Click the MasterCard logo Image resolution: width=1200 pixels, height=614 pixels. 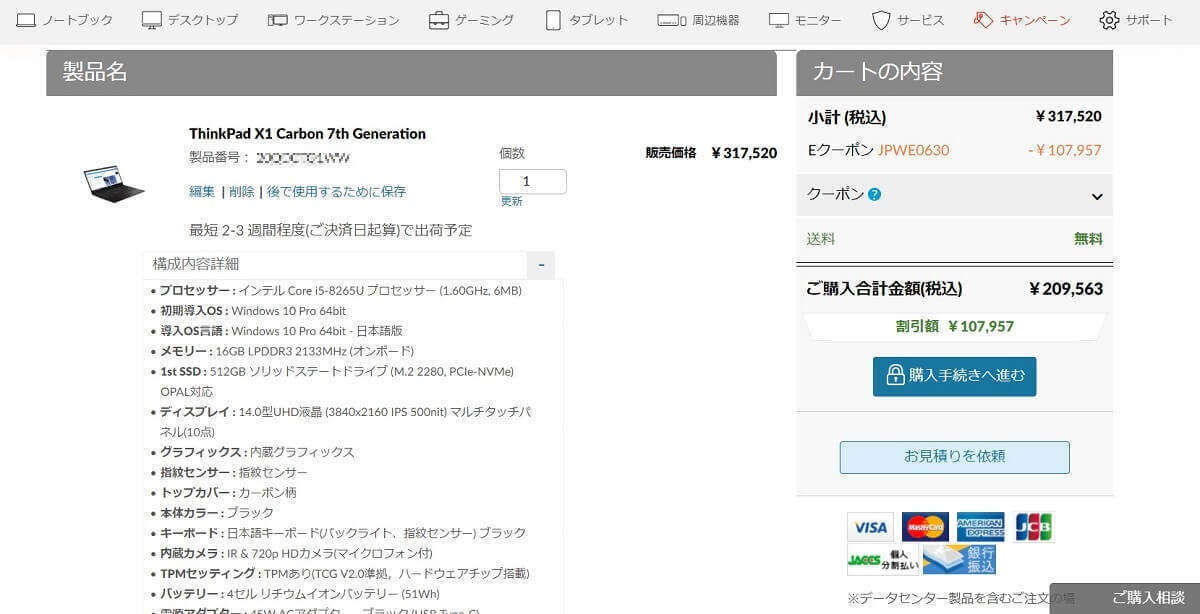tap(925, 527)
